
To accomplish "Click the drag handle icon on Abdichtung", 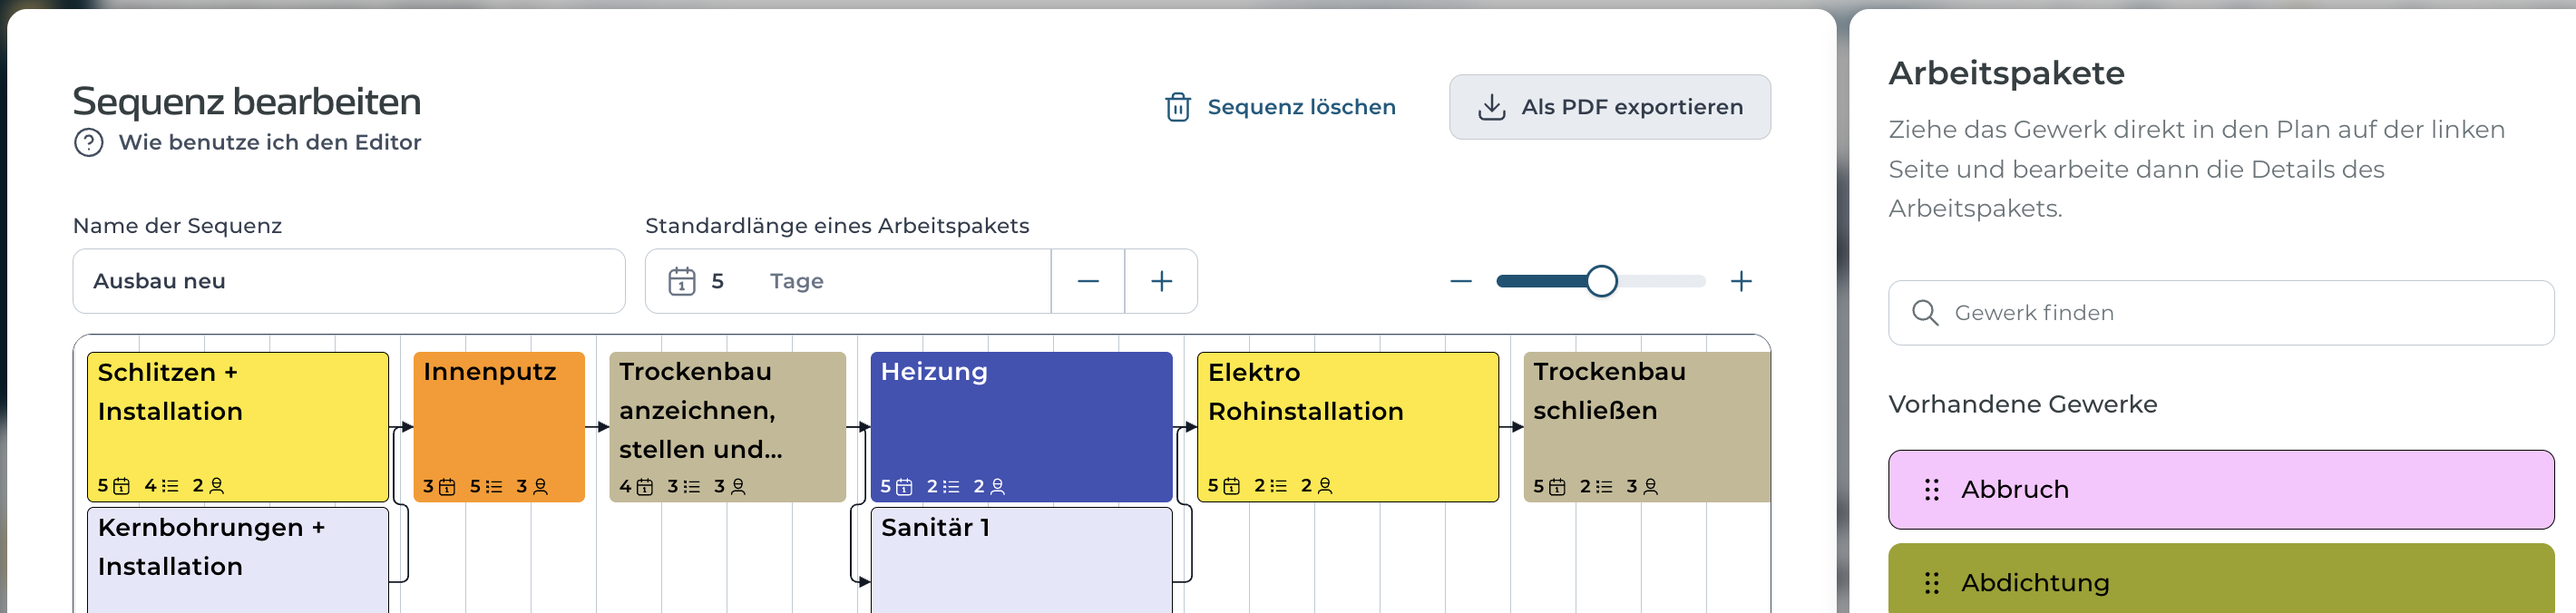I will coord(1931,583).
